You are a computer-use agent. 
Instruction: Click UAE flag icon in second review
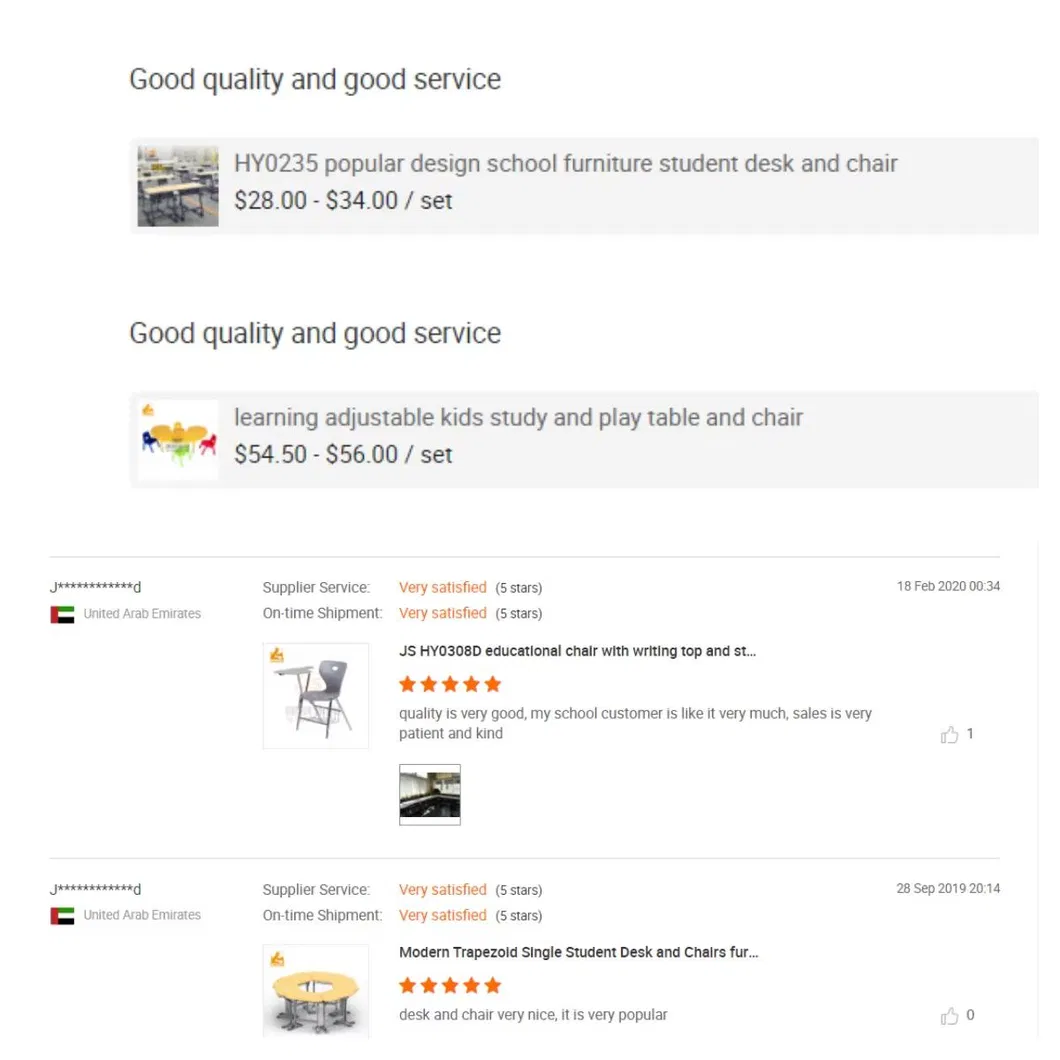pyautogui.click(x=62, y=915)
